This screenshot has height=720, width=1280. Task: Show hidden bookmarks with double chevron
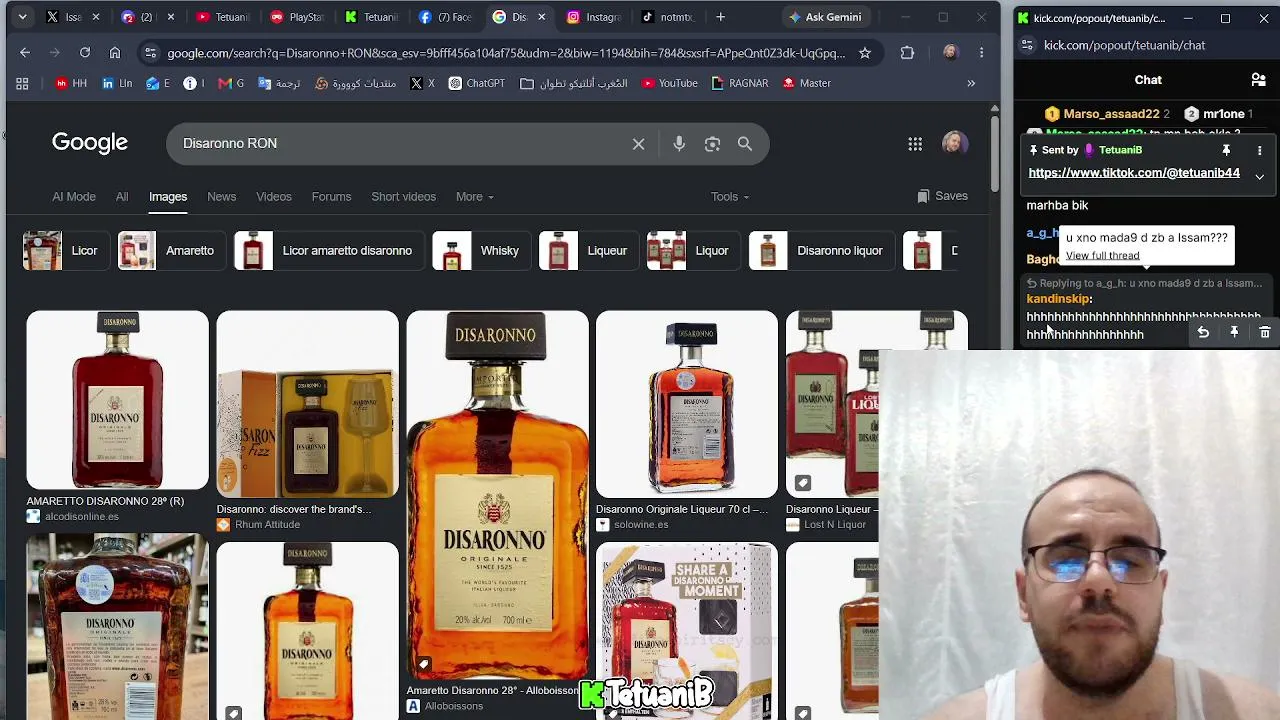point(971,83)
